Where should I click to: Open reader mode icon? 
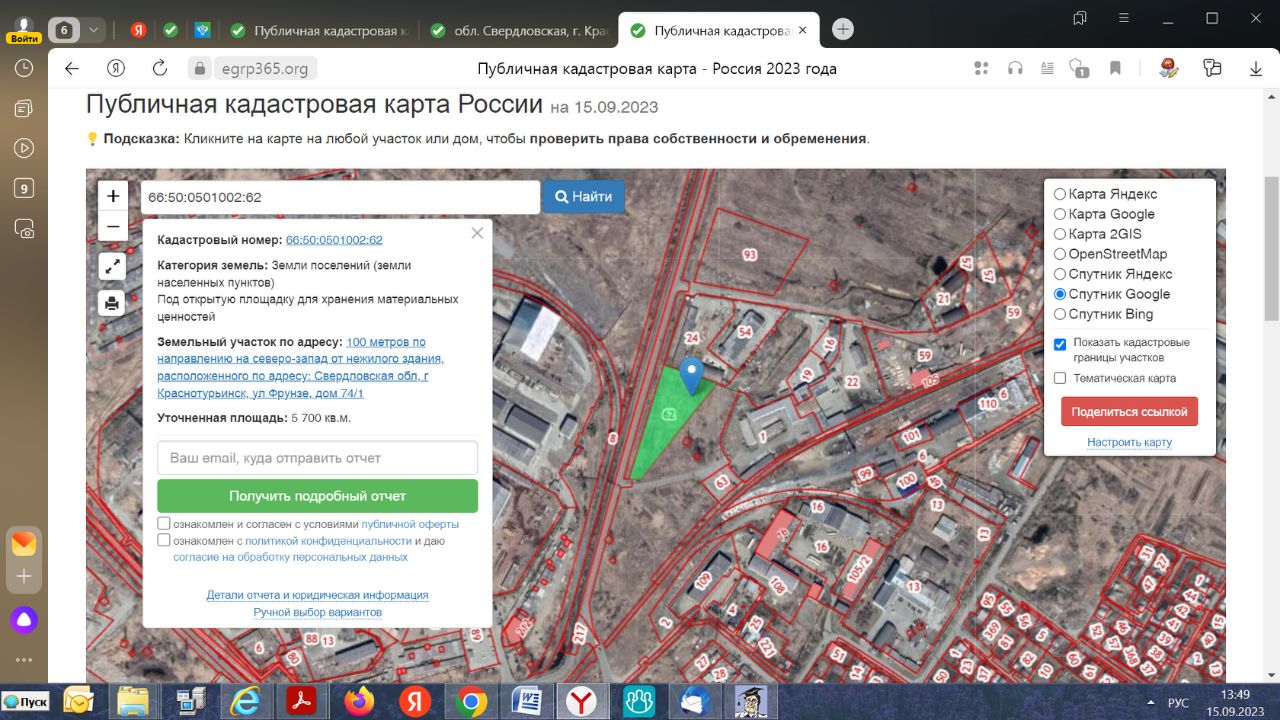pyautogui.click(x=1047, y=69)
